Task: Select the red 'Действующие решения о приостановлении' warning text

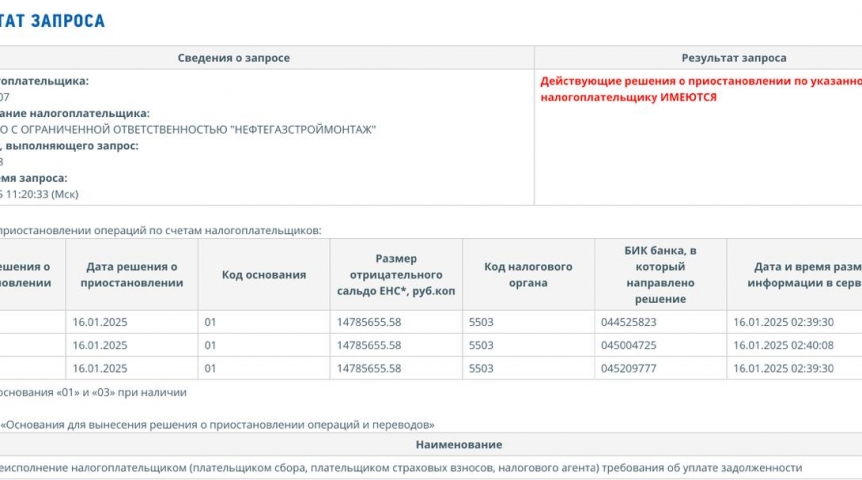Action: tap(701, 89)
